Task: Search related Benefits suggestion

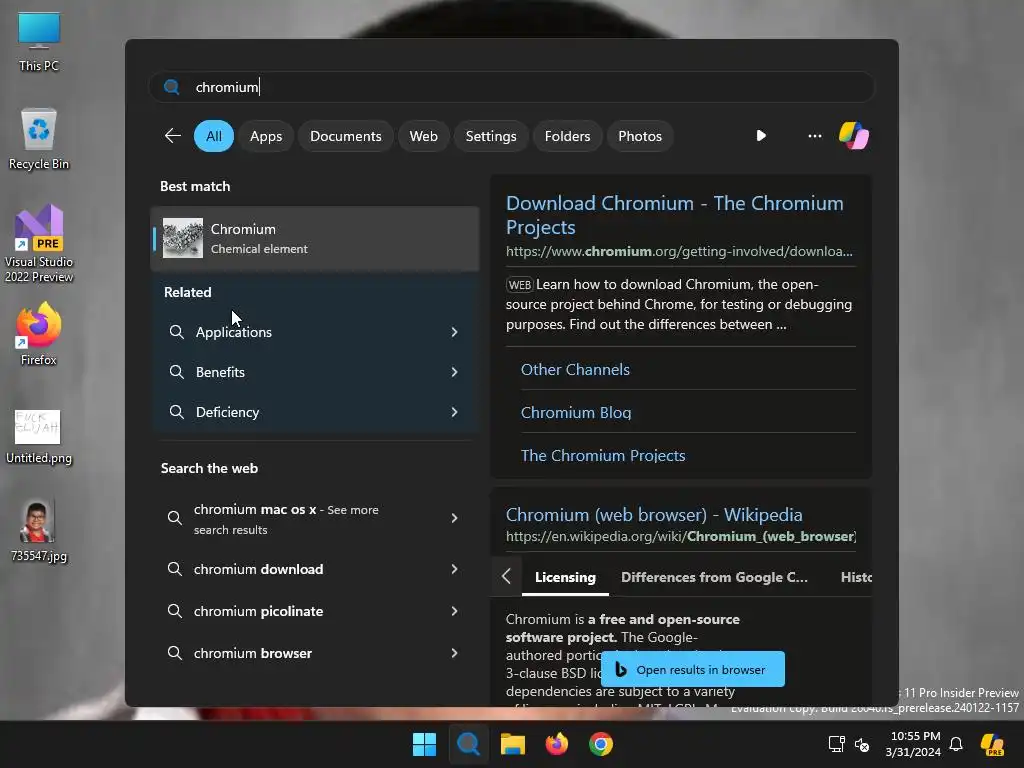Action: [x=315, y=372]
